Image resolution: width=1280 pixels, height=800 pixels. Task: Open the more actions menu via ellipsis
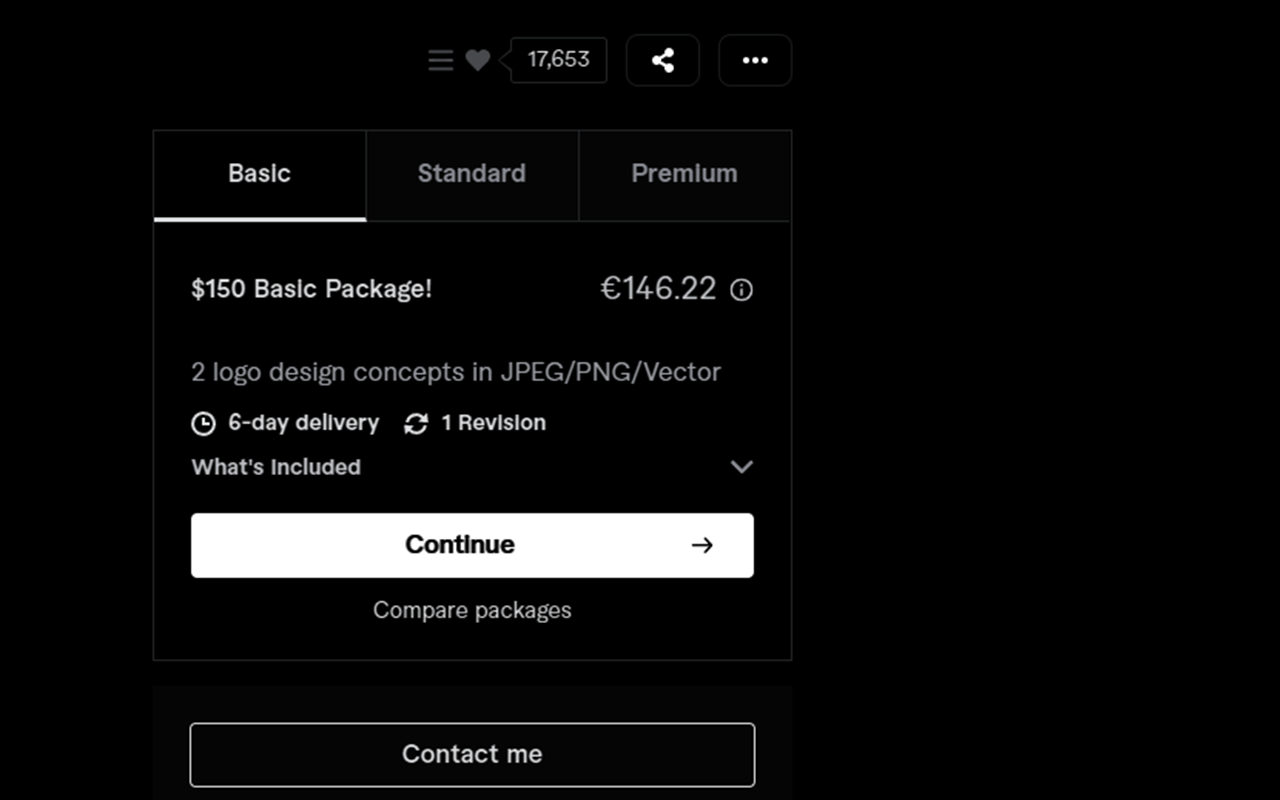pyautogui.click(x=754, y=60)
